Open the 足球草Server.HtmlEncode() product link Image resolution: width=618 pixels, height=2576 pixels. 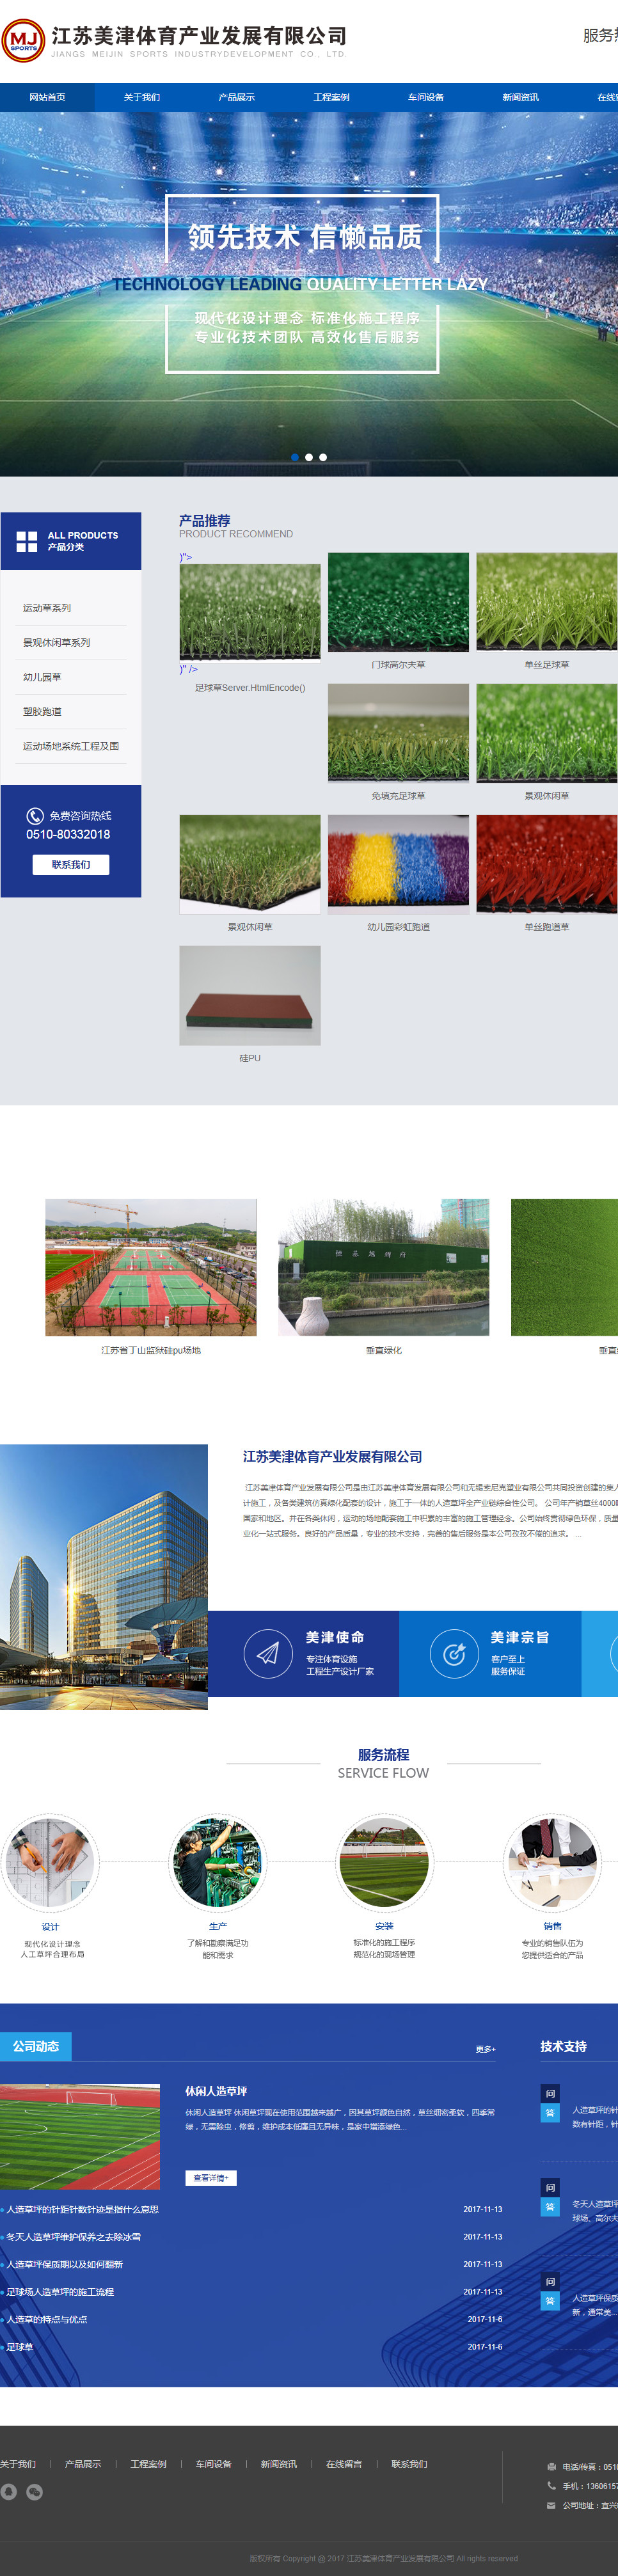(250, 688)
